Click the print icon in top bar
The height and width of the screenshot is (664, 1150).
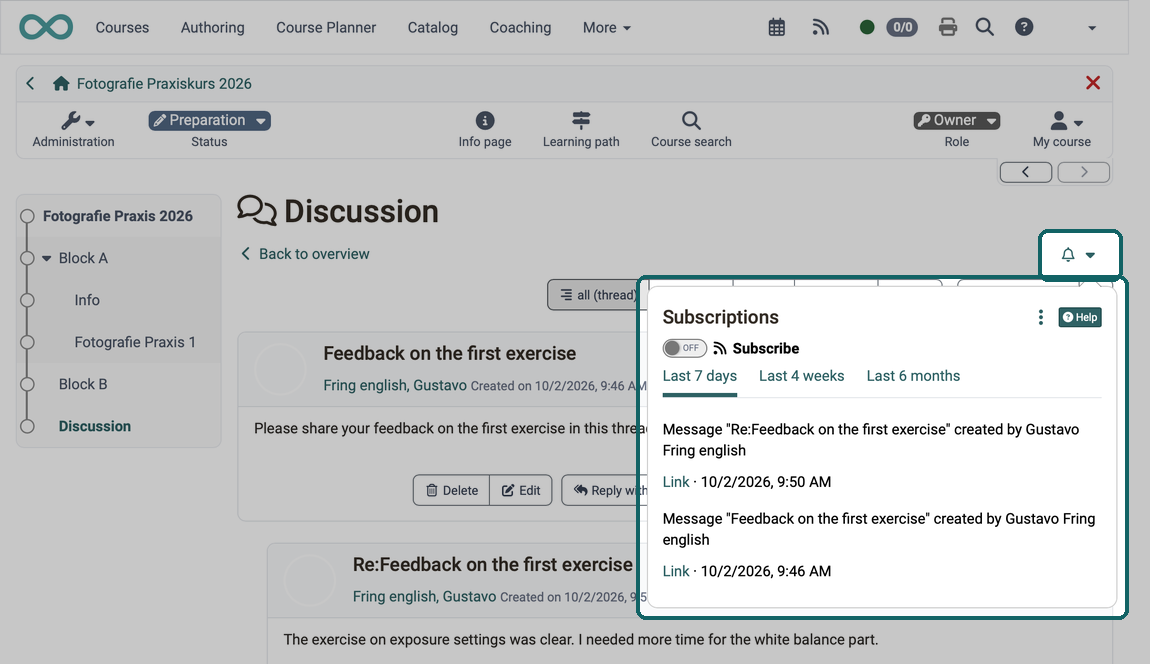948,28
